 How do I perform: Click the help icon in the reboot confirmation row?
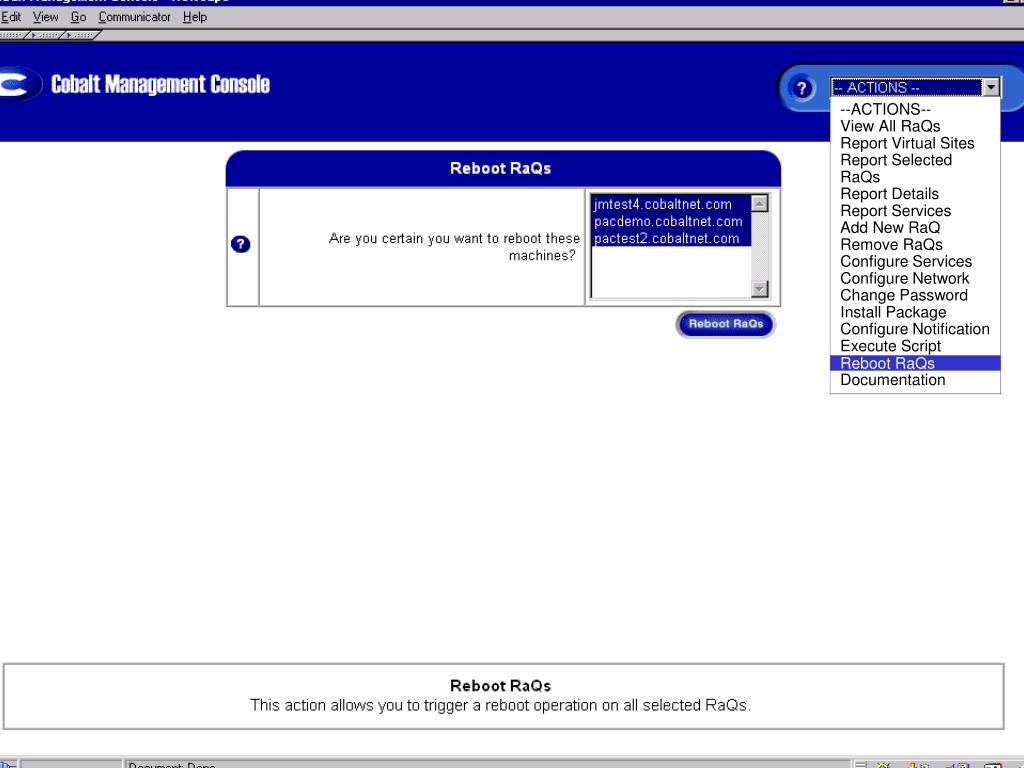point(240,244)
